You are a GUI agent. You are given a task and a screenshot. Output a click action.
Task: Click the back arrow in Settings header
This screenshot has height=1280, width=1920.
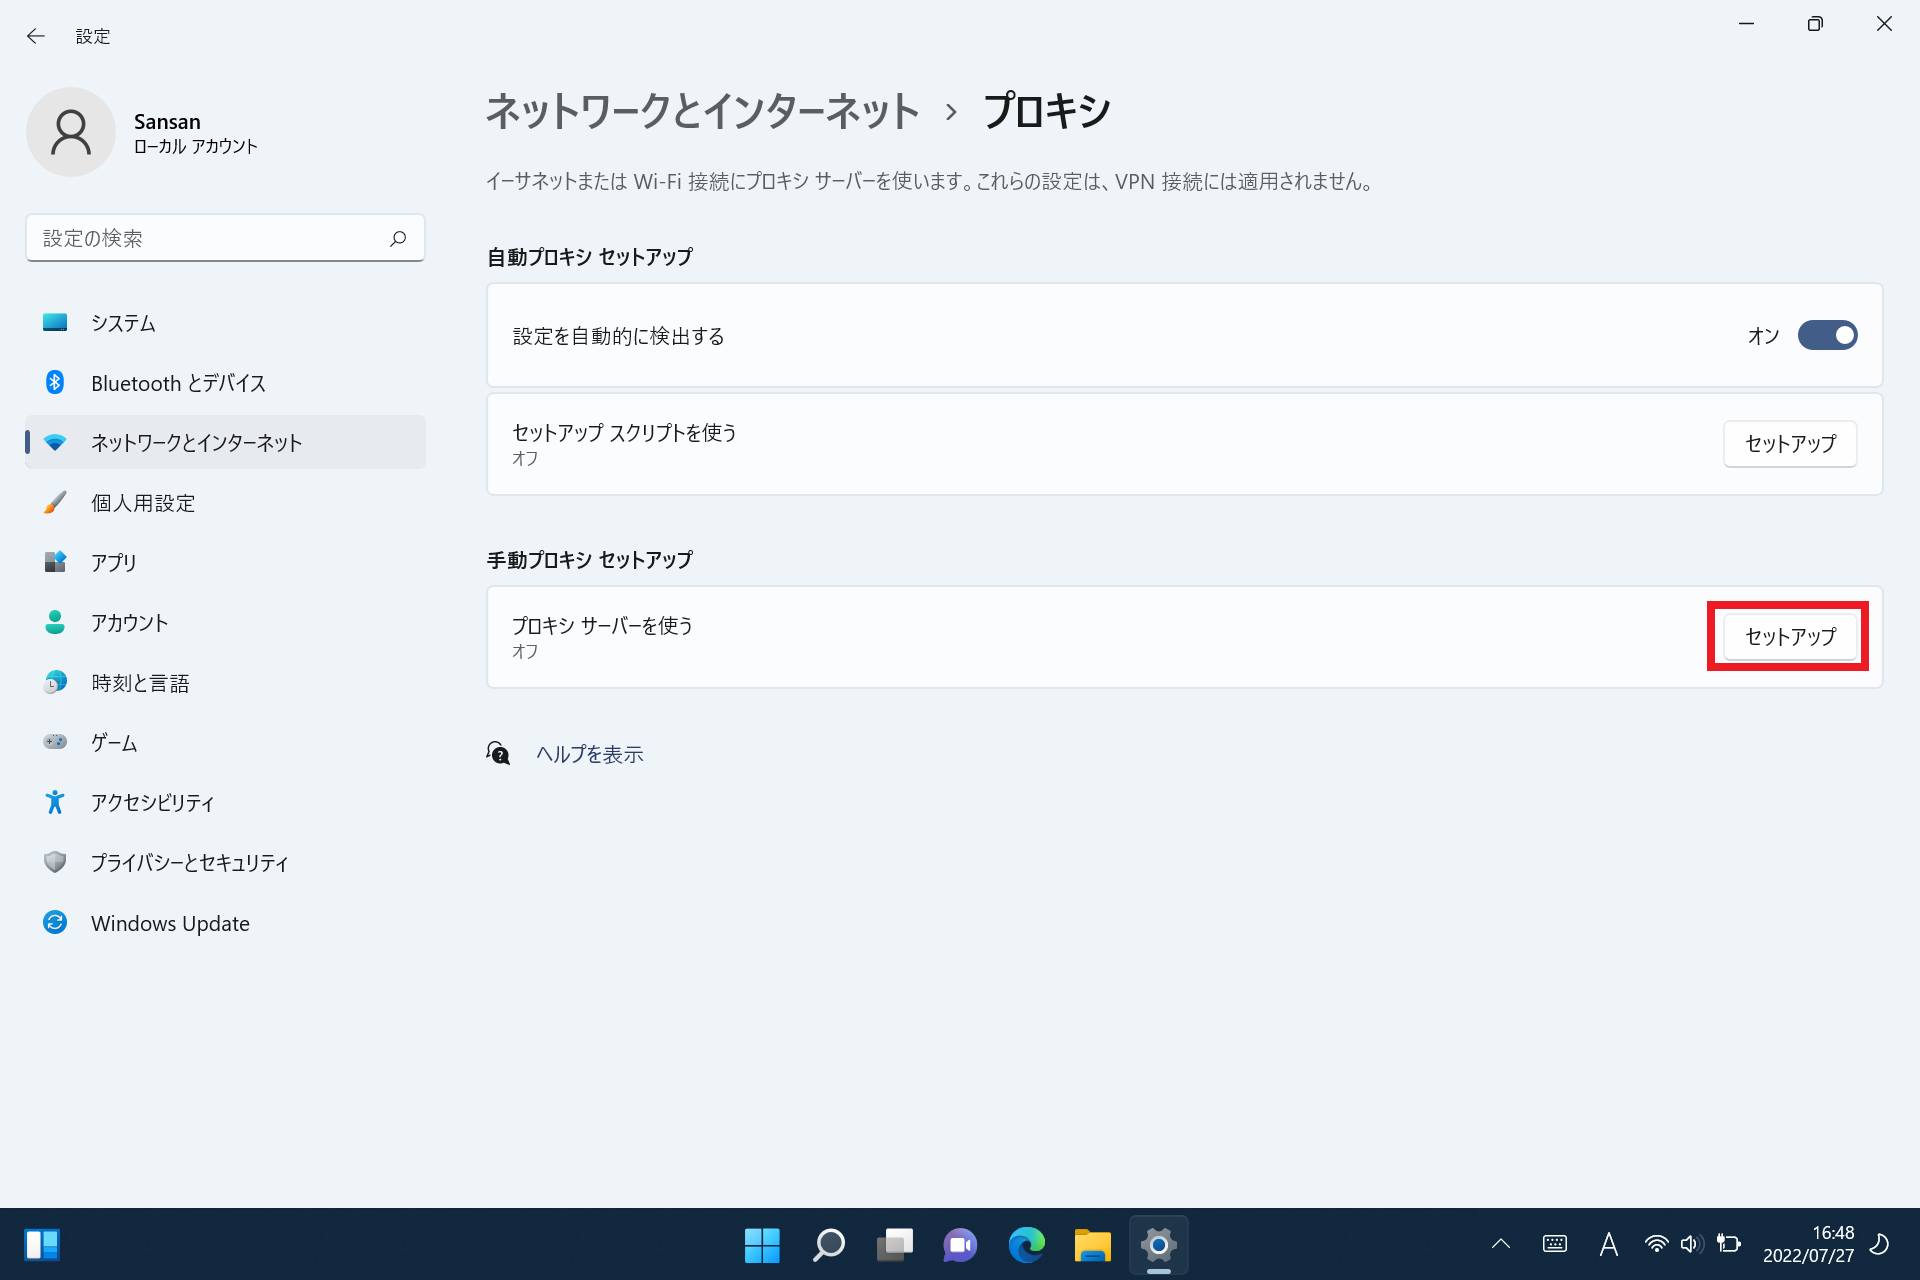click(36, 36)
